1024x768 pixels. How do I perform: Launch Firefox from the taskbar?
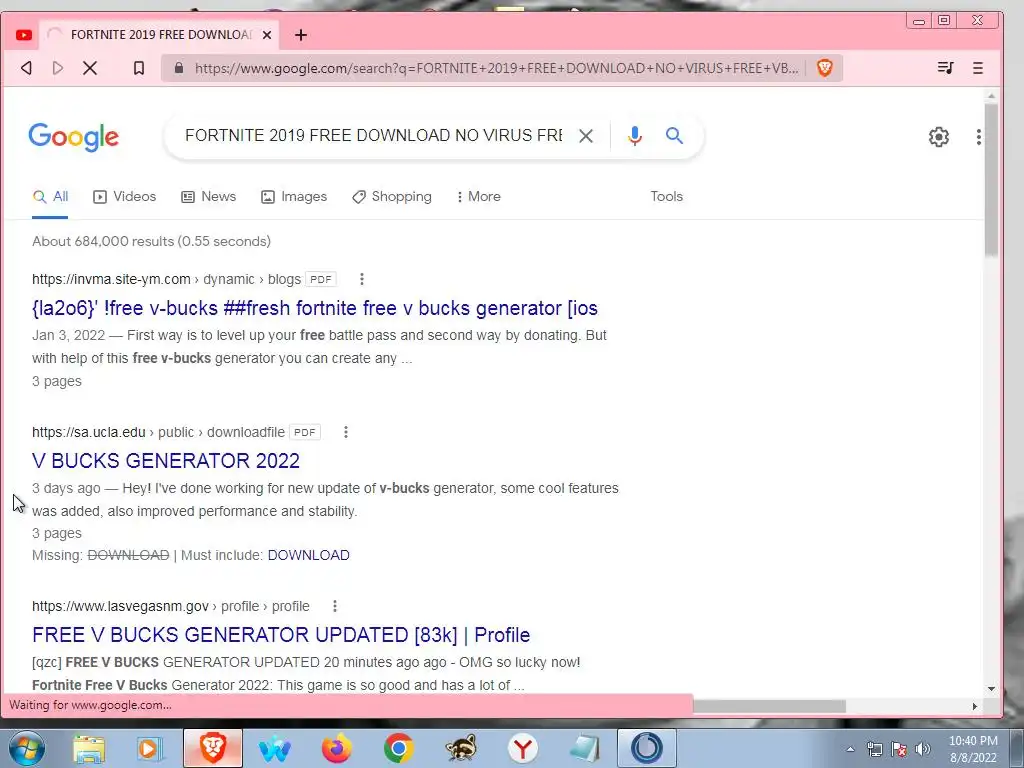point(337,749)
